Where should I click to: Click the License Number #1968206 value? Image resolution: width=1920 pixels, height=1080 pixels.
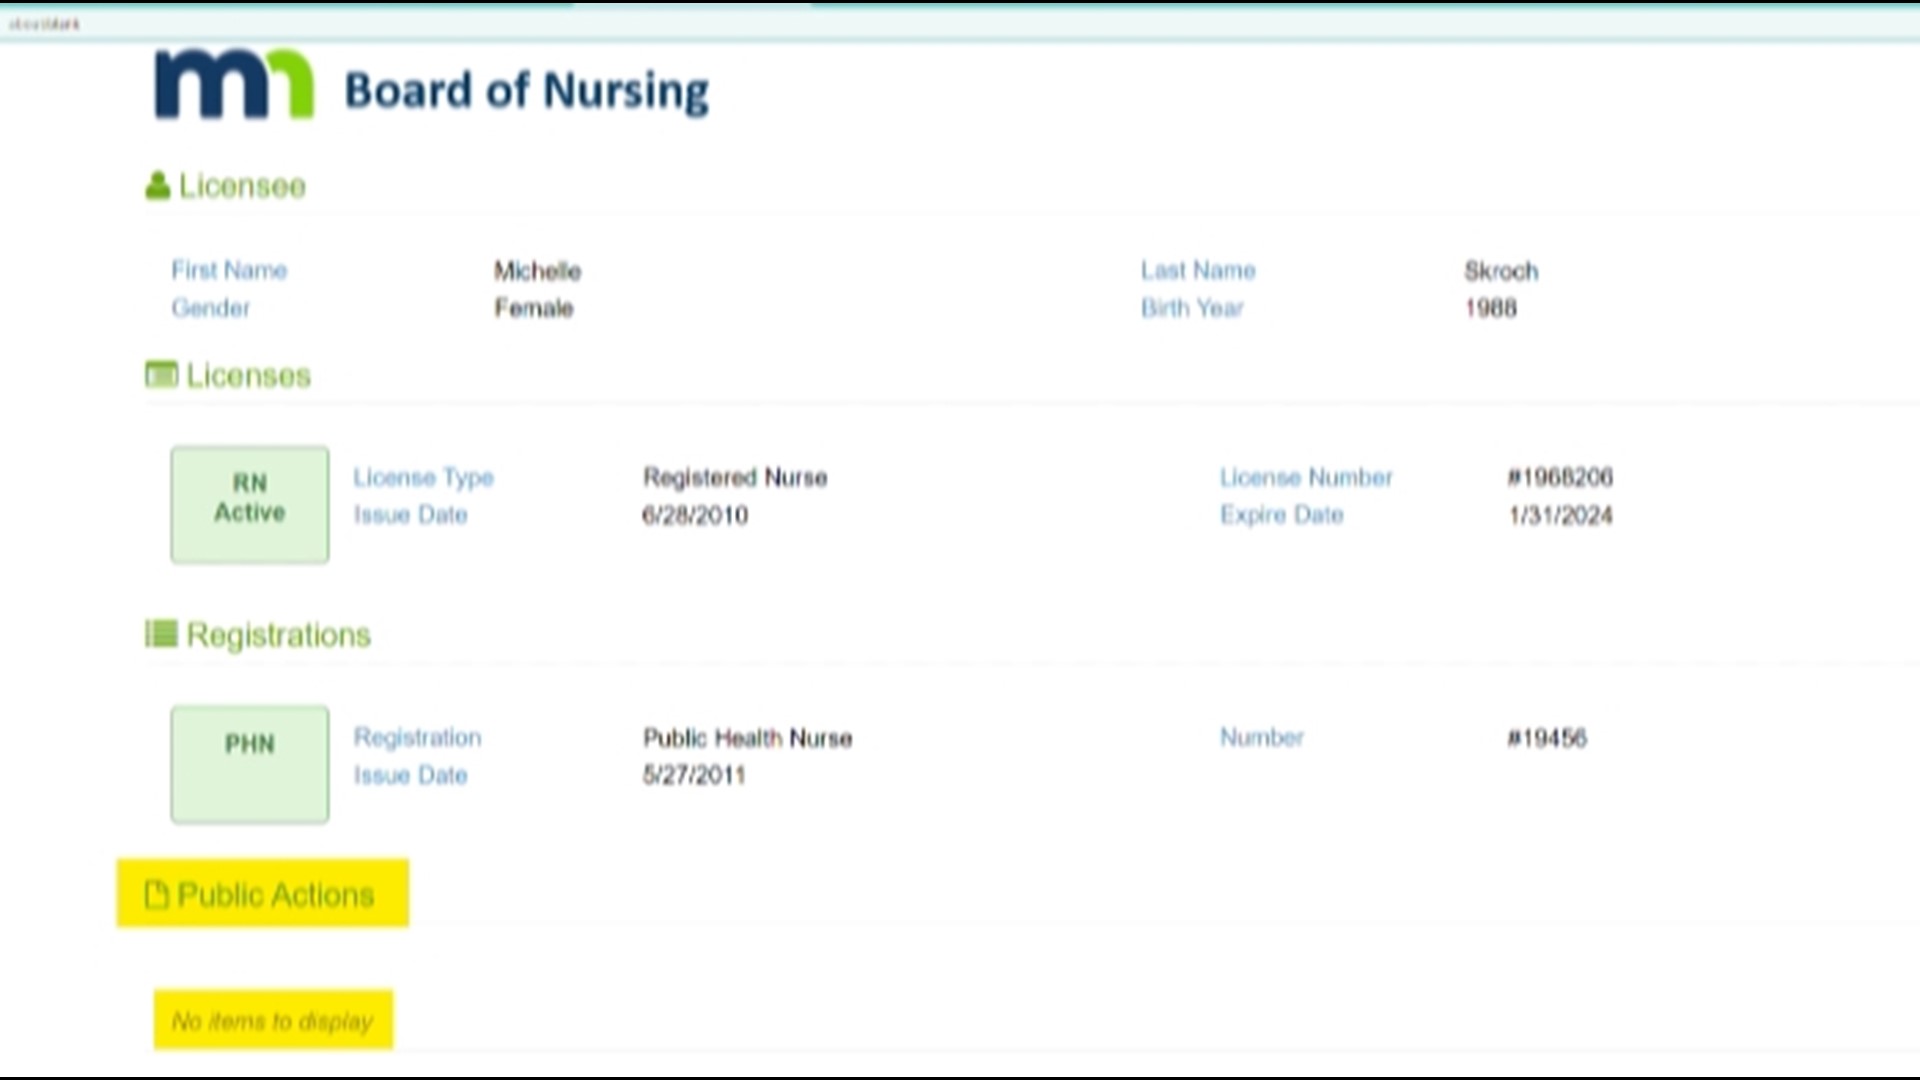(x=1560, y=478)
